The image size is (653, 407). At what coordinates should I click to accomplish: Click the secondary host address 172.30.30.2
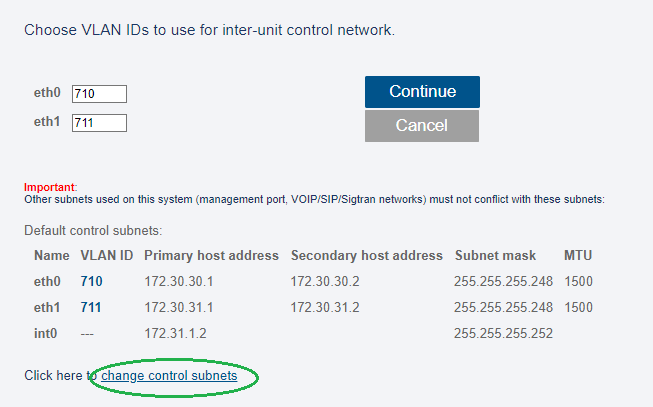326,282
